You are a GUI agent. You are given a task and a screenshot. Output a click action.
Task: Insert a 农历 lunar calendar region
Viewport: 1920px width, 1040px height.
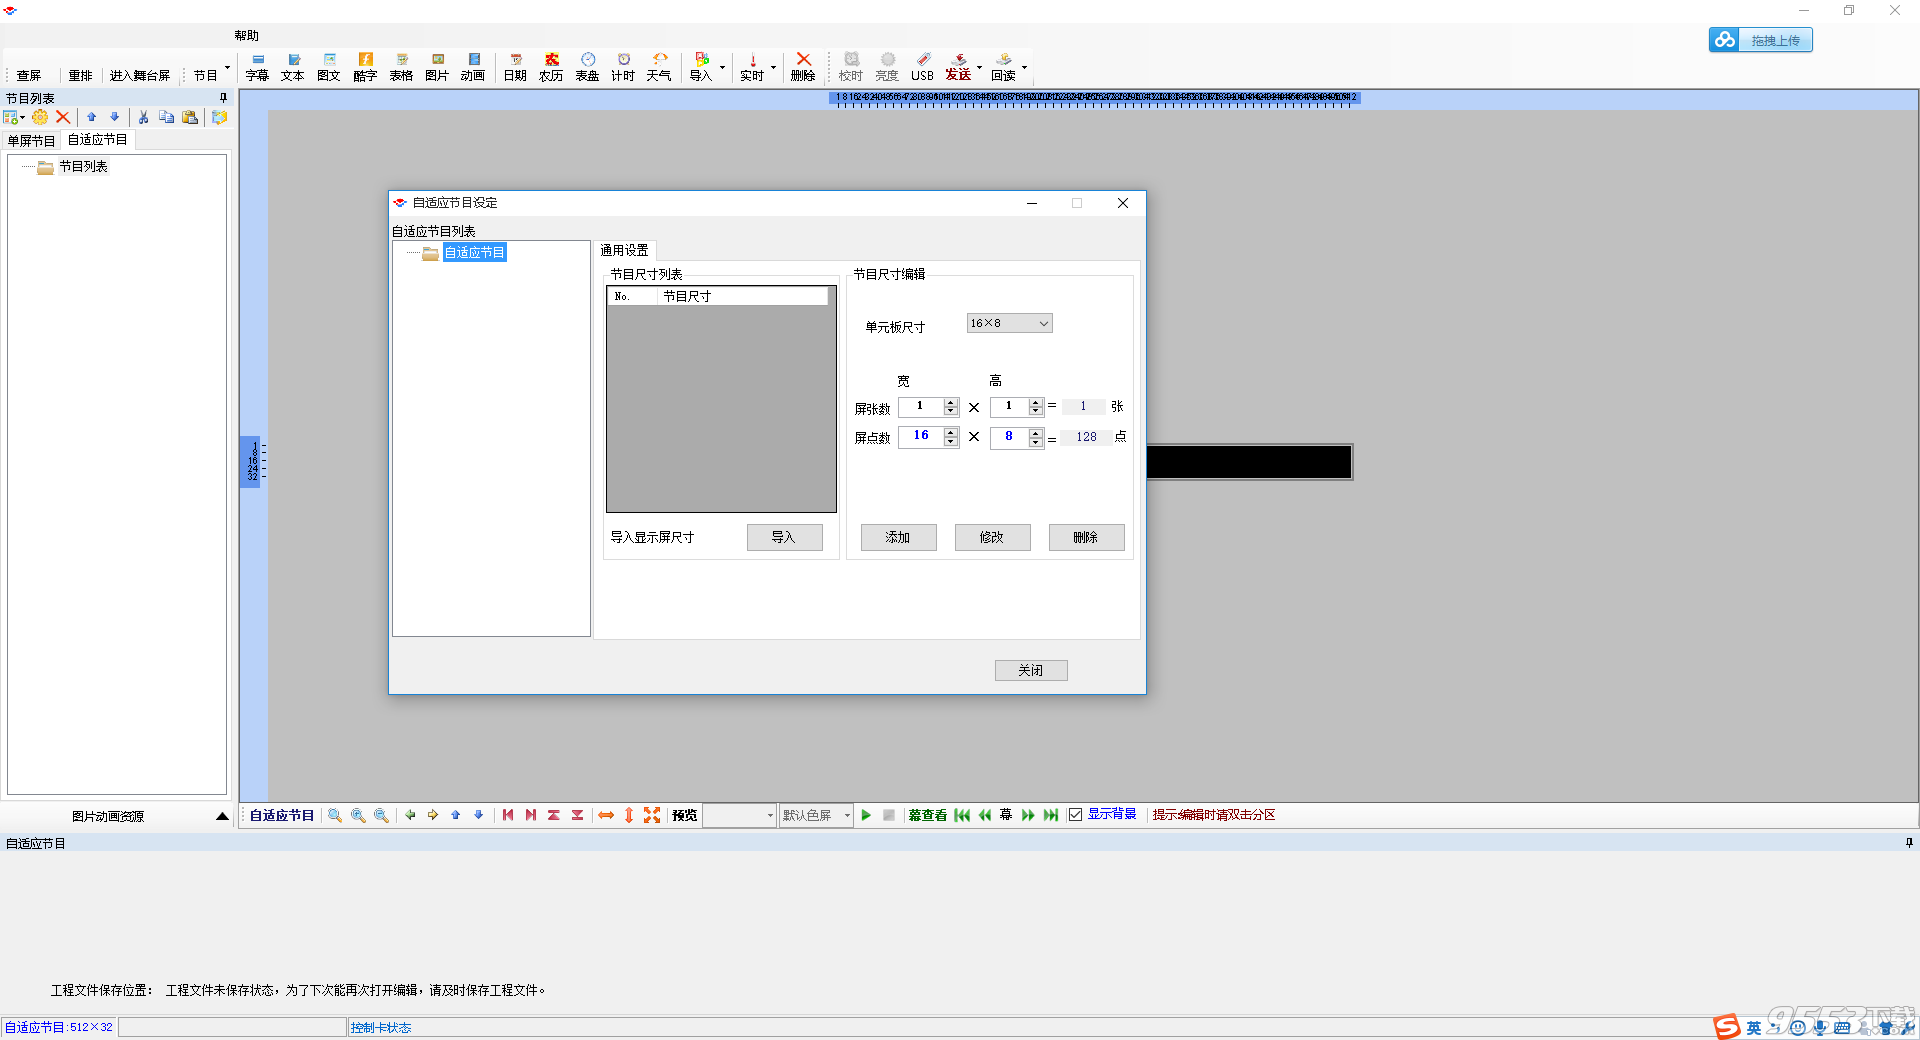(x=551, y=67)
